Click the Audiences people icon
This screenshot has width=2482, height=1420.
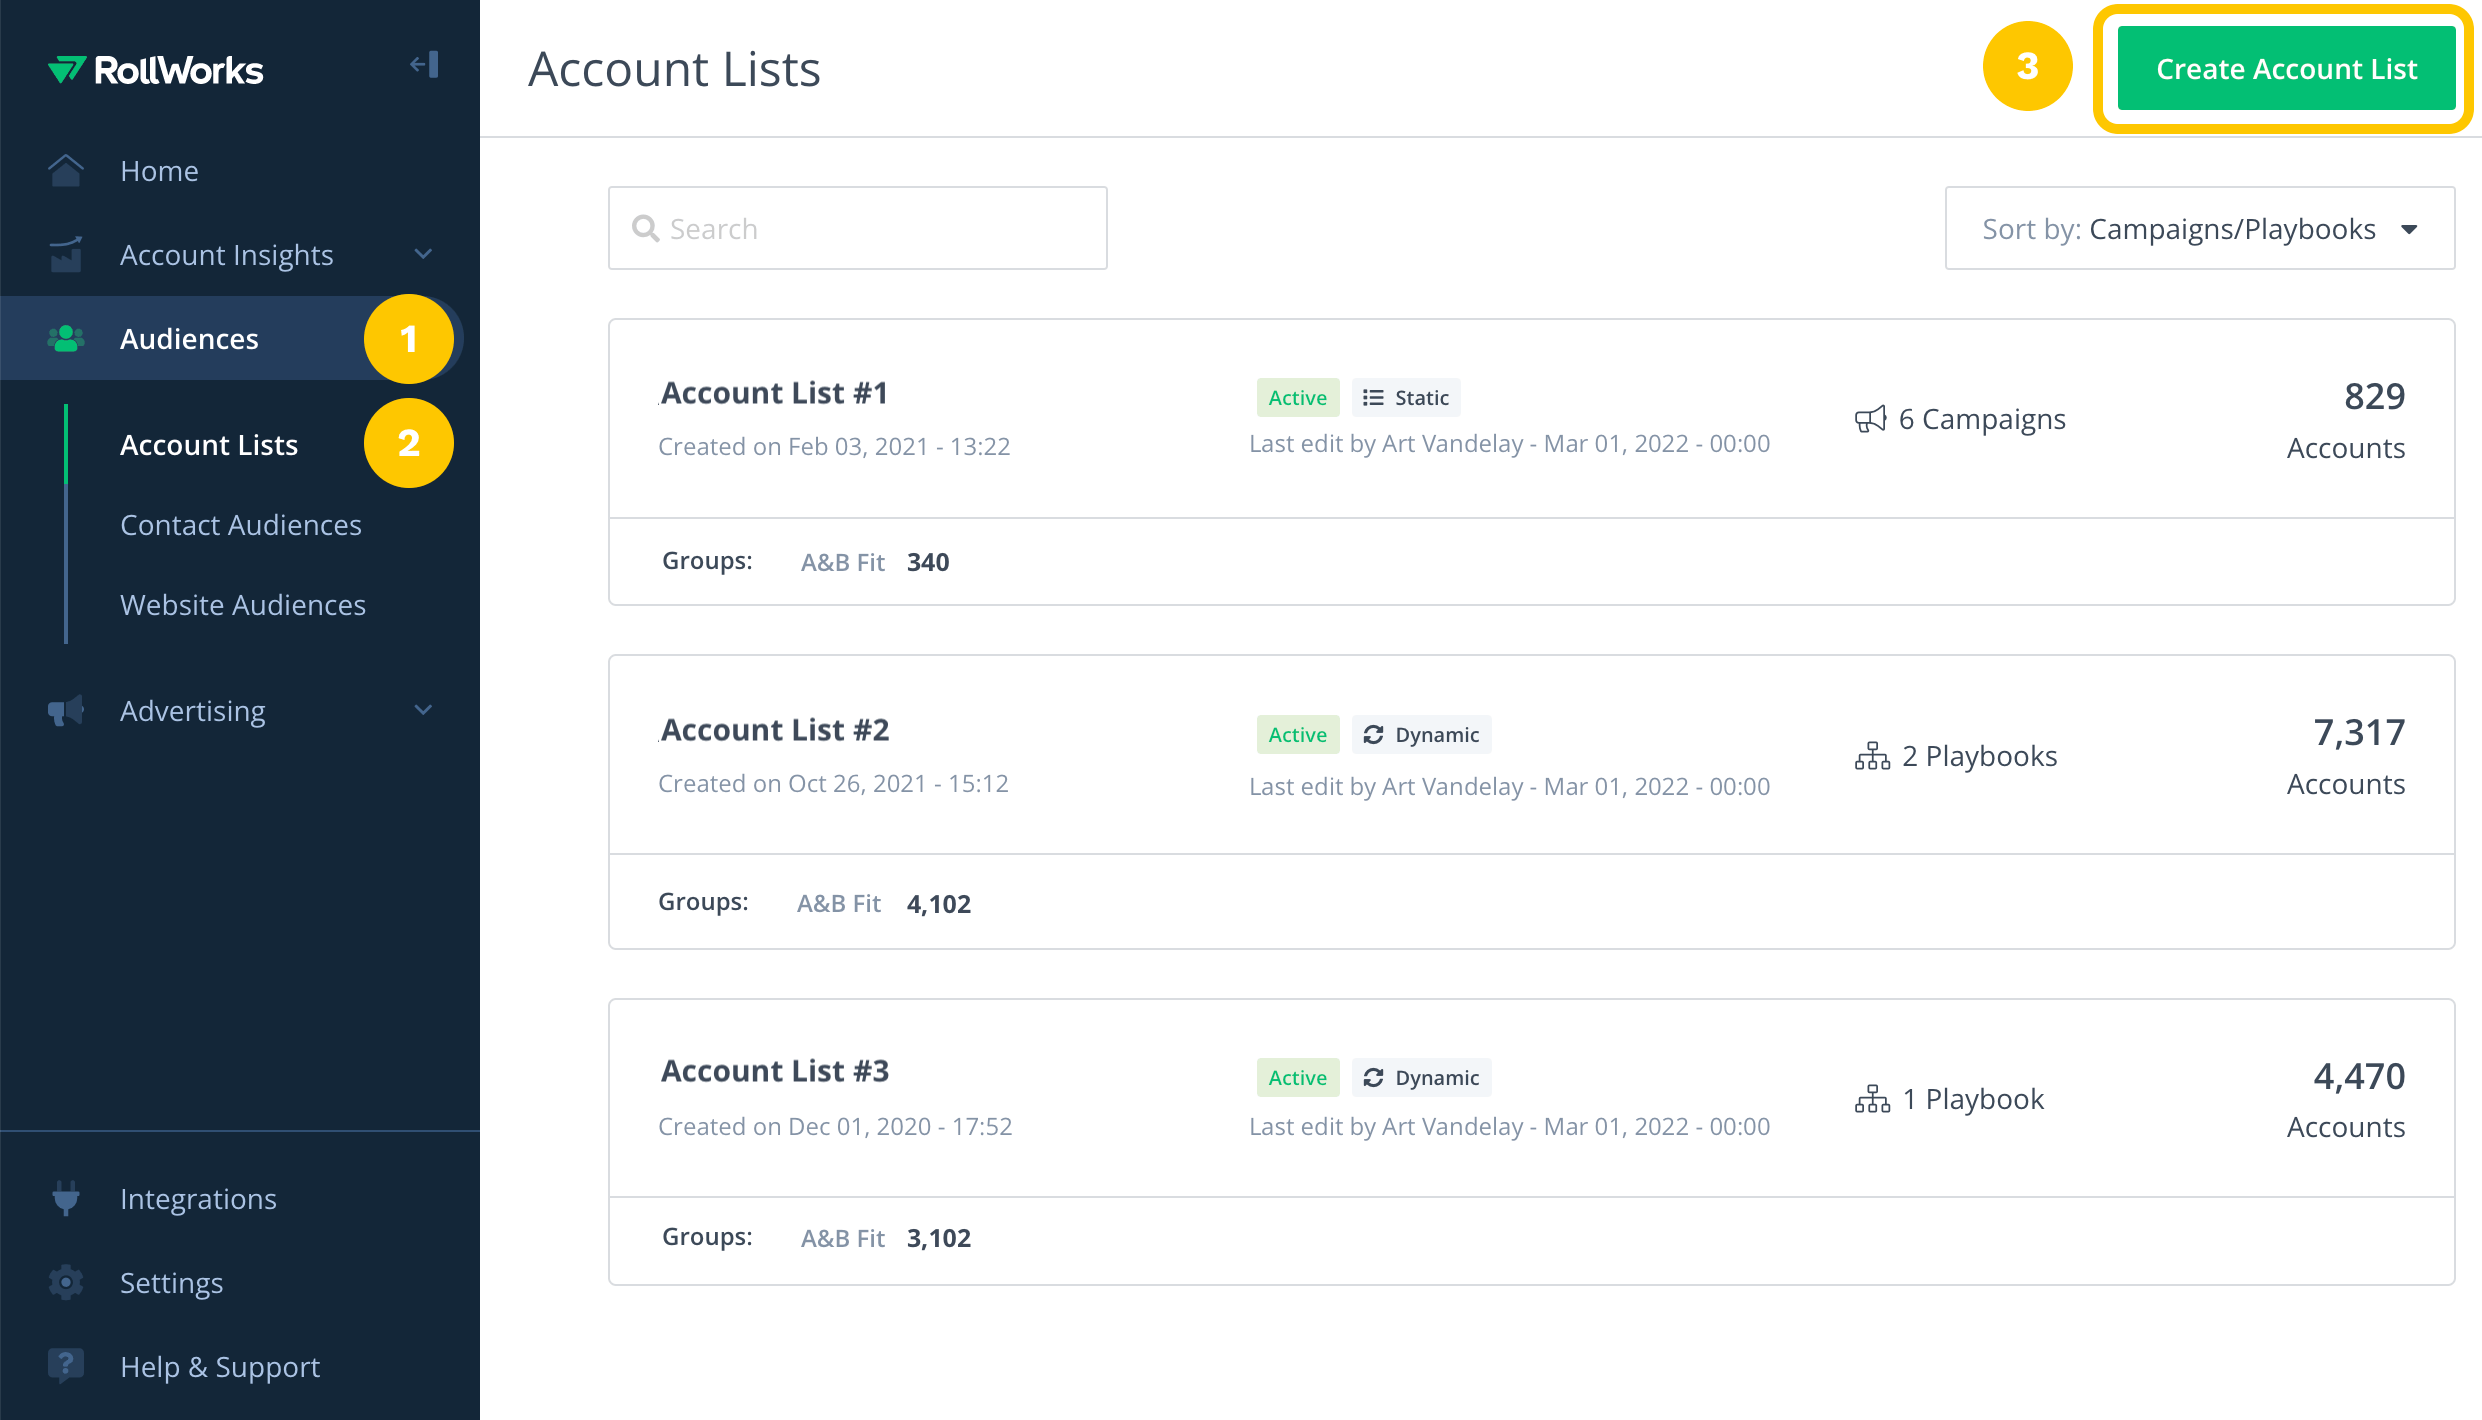pyautogui.click(x=66, y=339)
